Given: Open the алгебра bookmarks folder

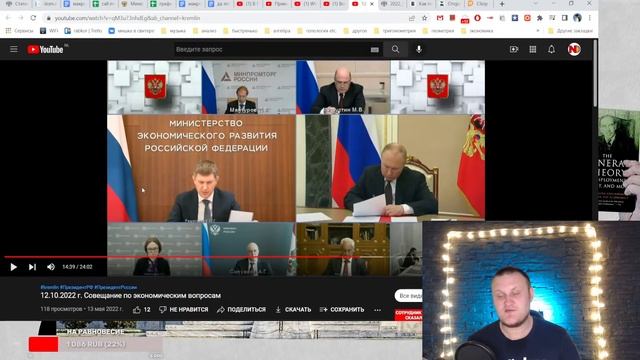Looking at the screenshot, I should (x=278, y=31).
